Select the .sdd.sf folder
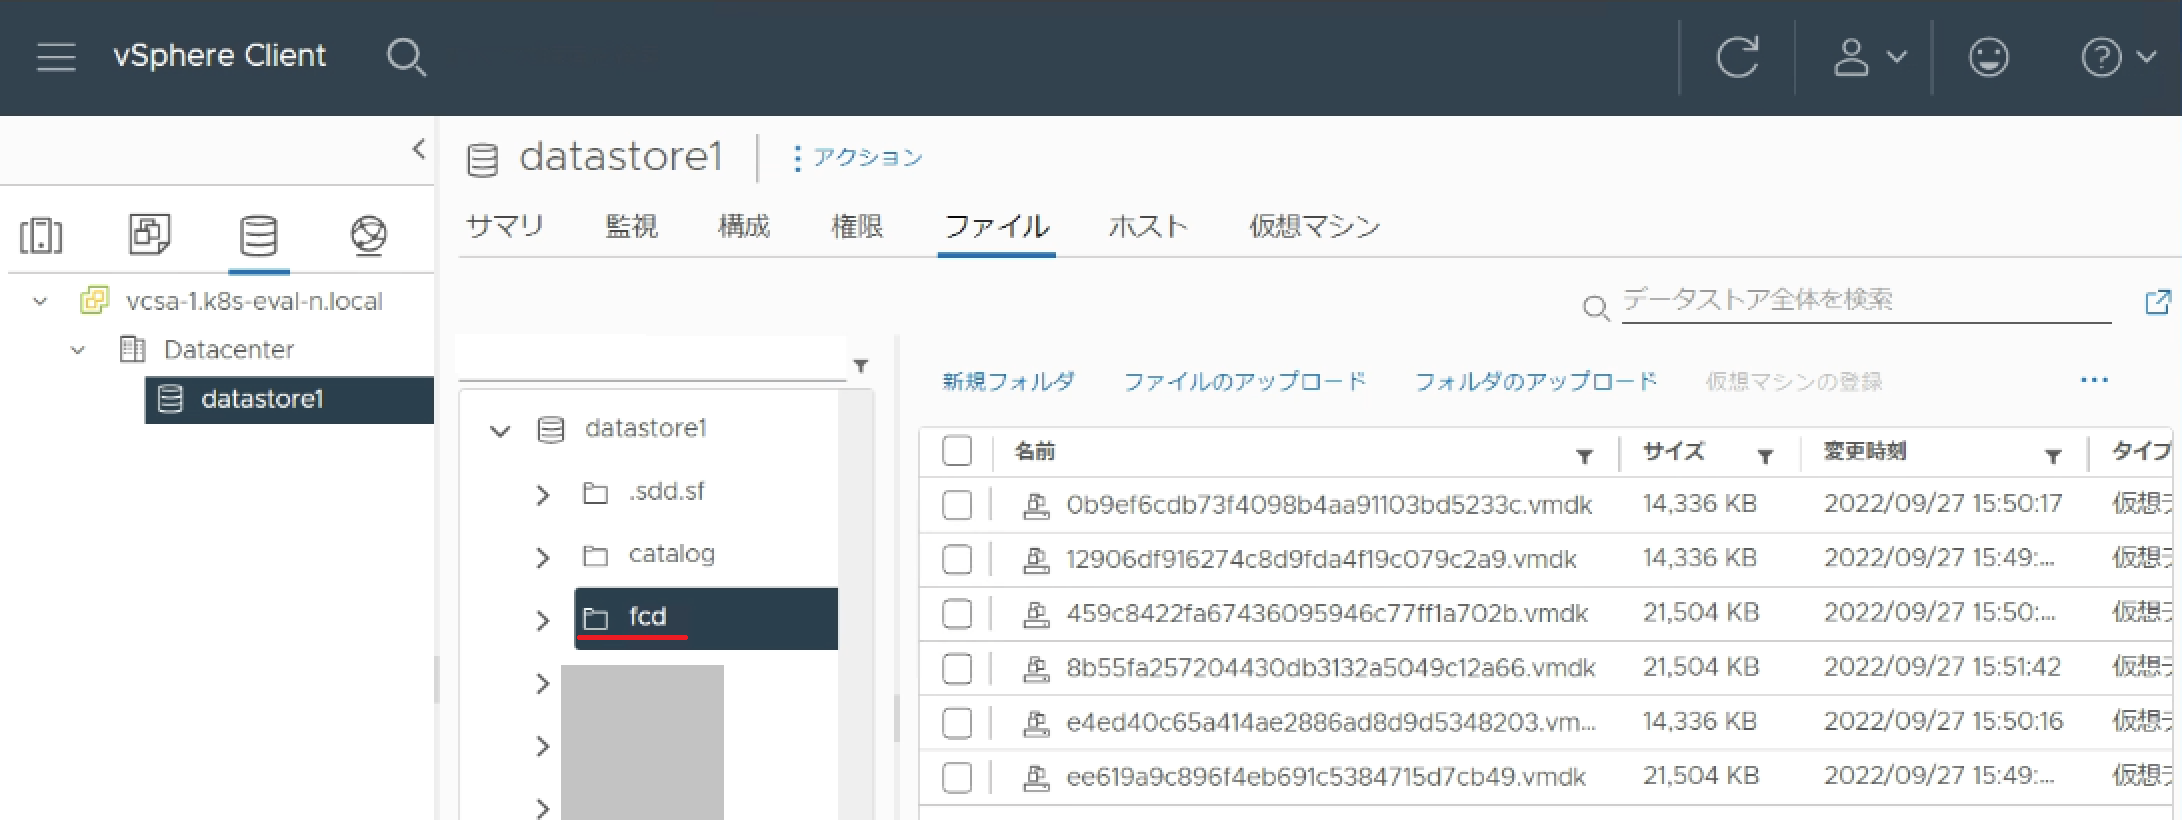Viewport: 2182px width, 820px height. pos(666,492)
